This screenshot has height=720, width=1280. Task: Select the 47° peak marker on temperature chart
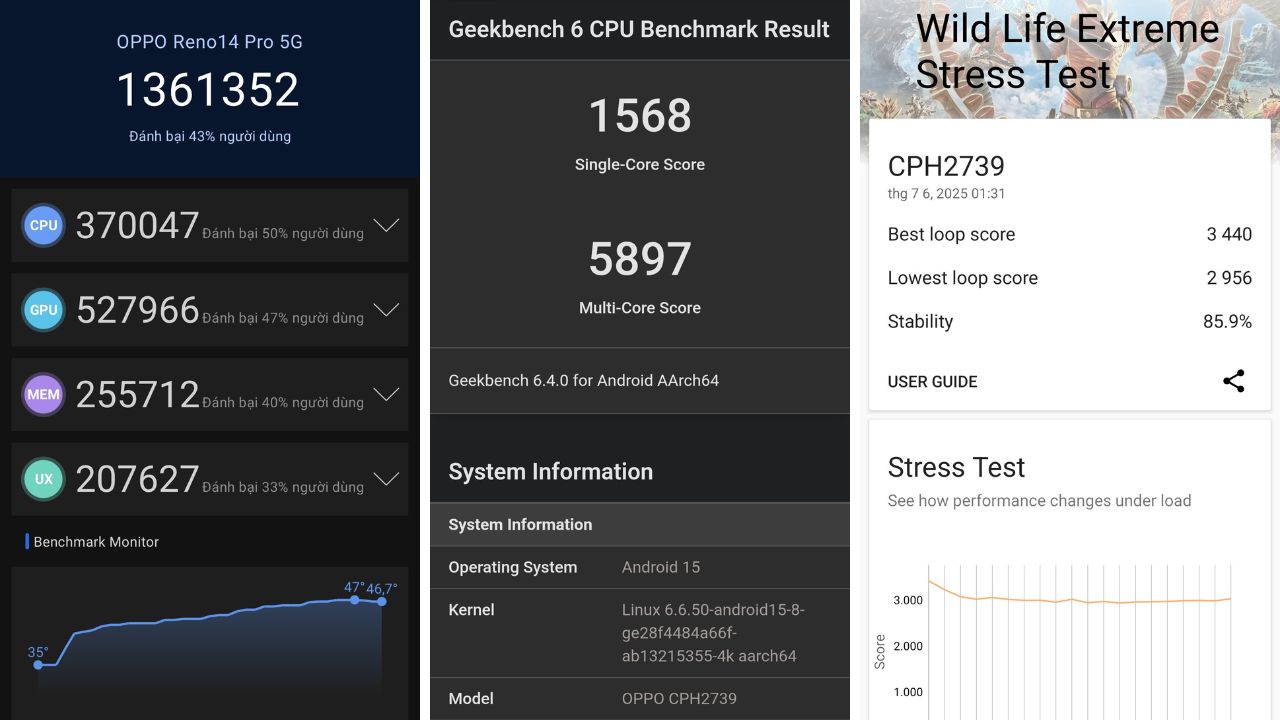coord(354,599)
